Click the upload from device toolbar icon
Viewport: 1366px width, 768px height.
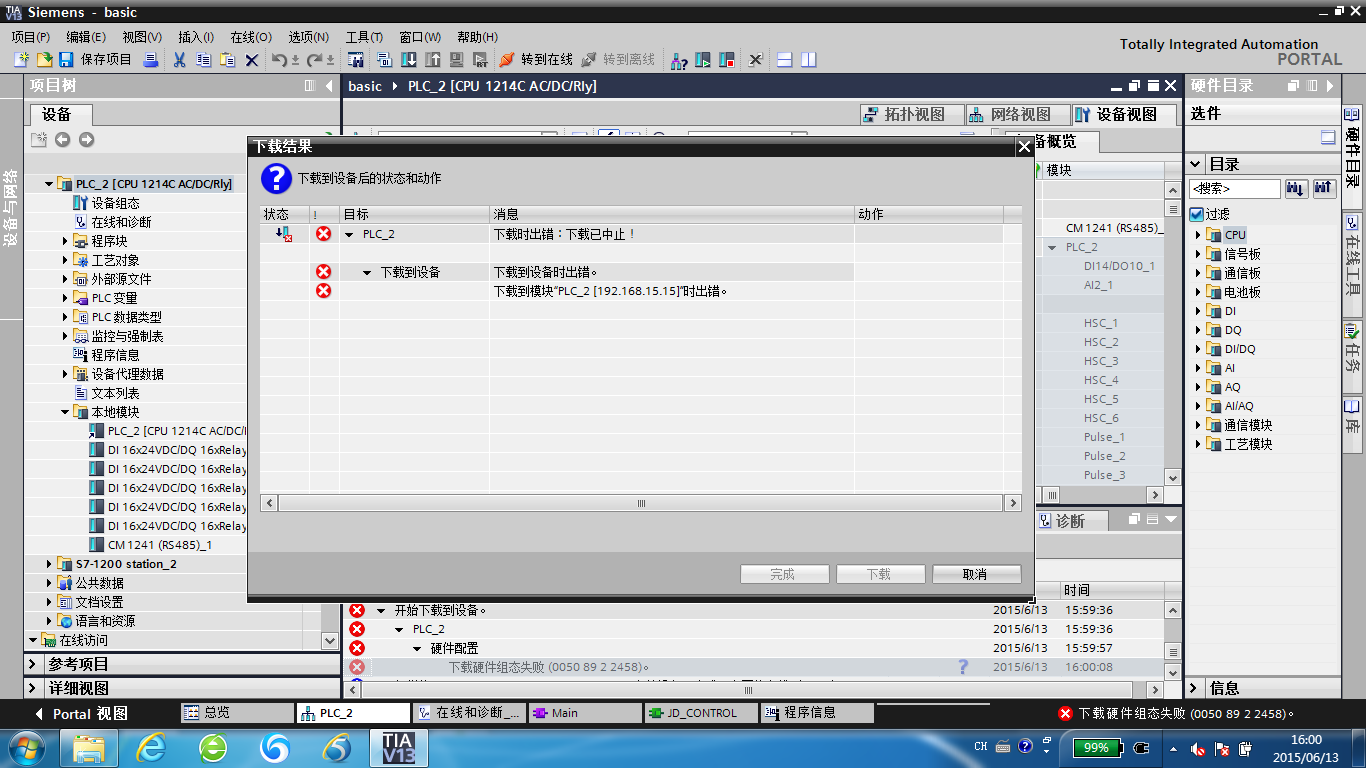(433, 60)
